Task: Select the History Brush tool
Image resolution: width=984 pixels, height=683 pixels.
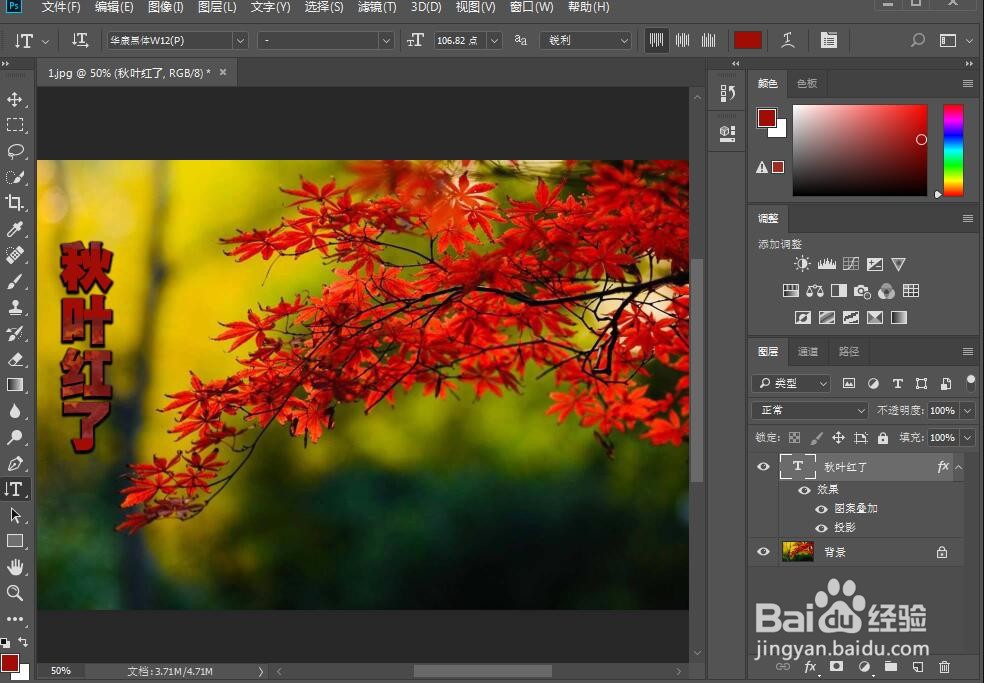Action: pyautogui.click(x=14, y=333)
